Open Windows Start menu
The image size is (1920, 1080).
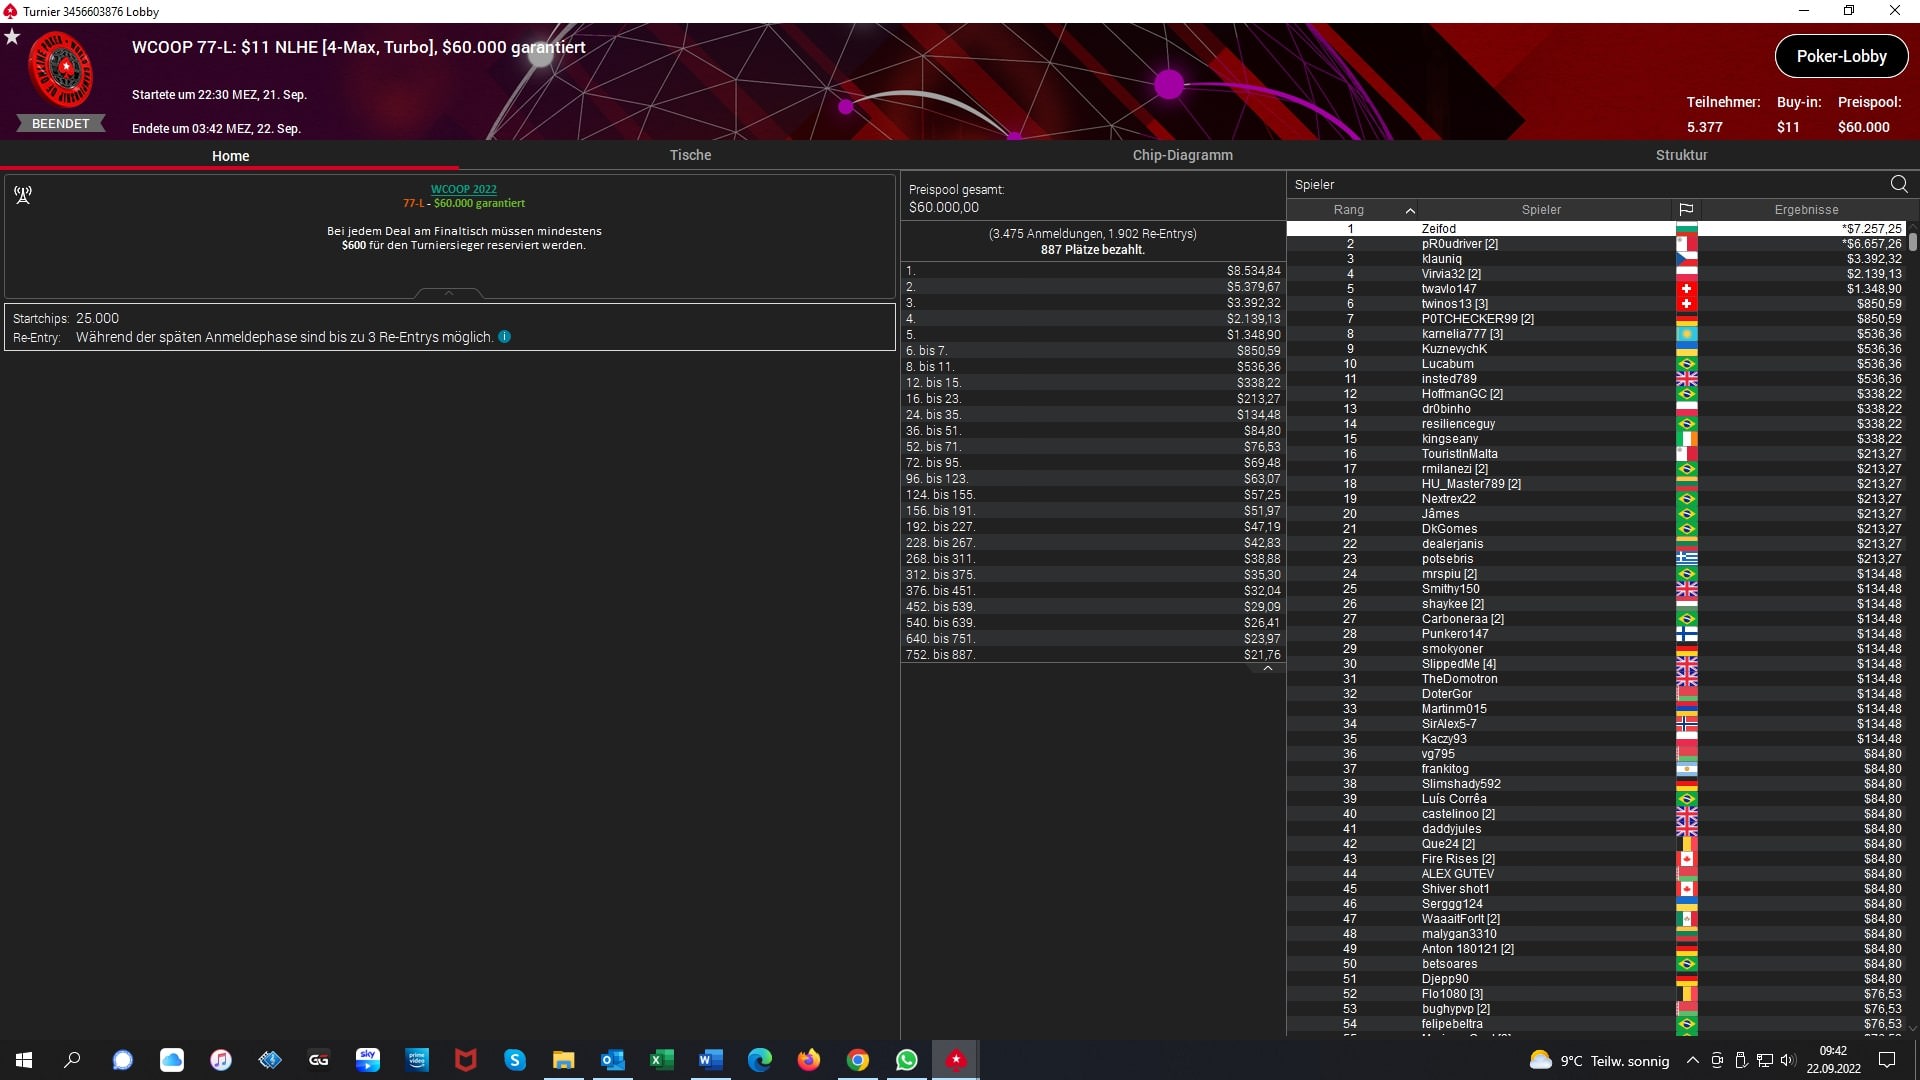(x=24, y=1060)
